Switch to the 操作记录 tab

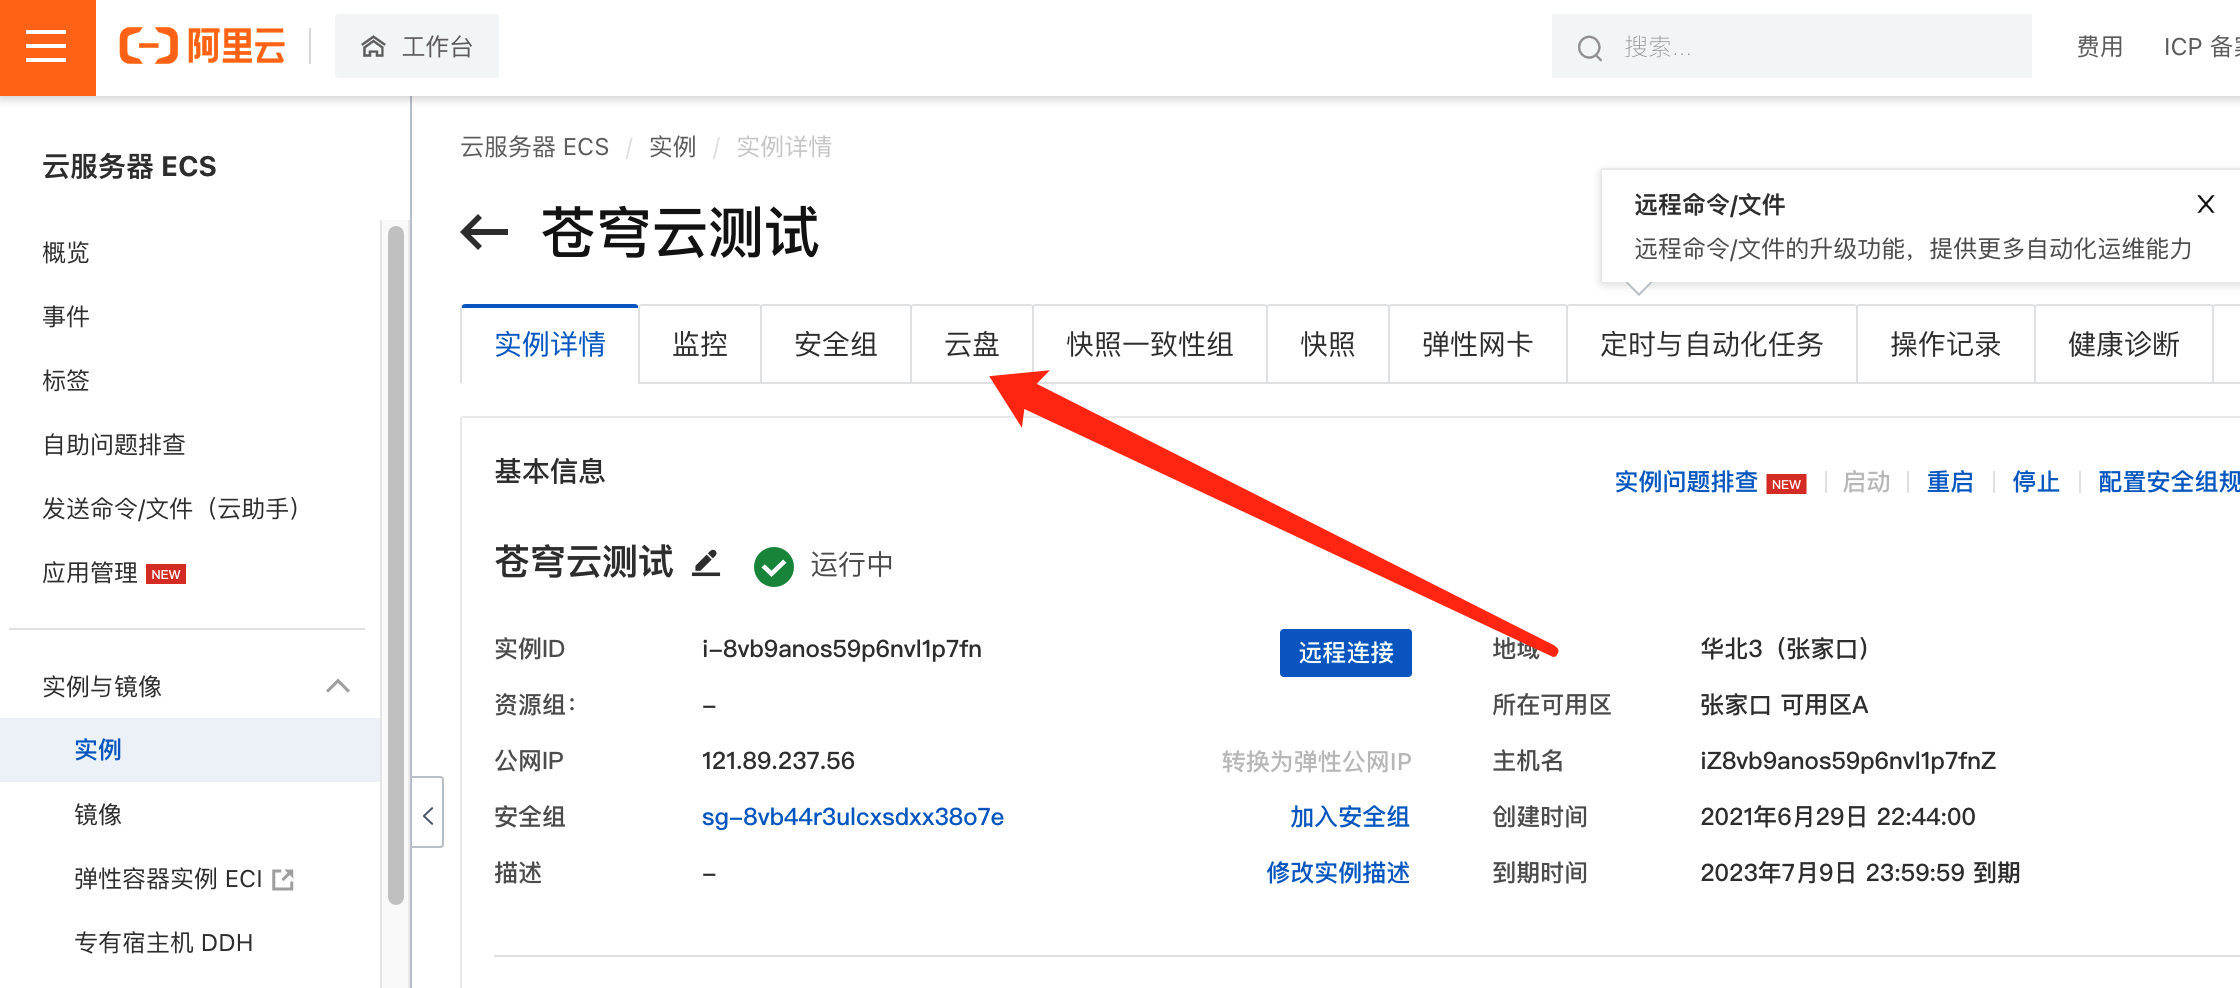tap(1946, 344)
